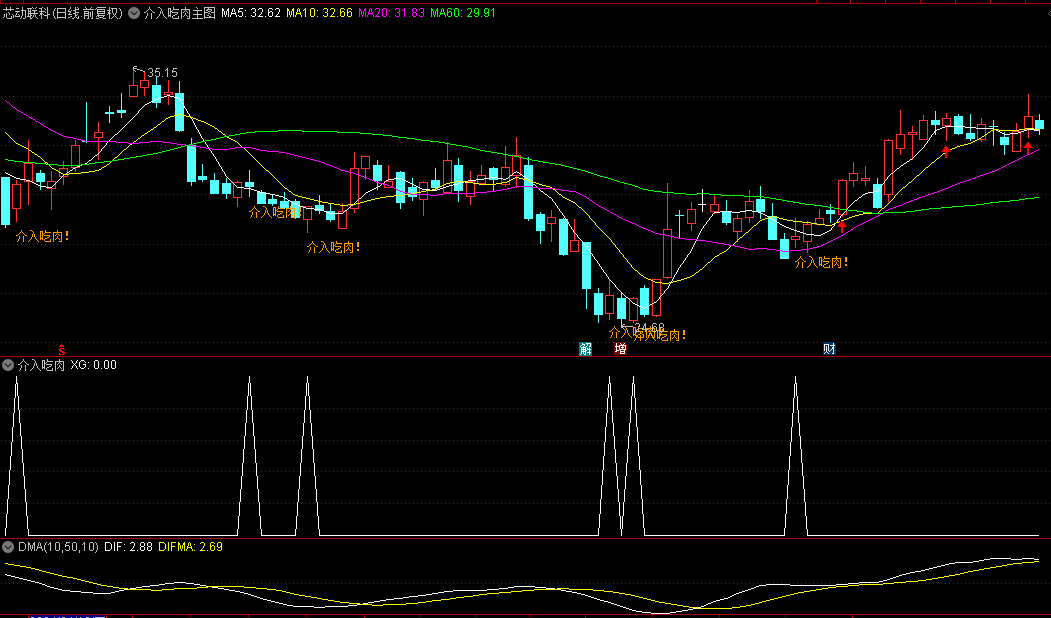1051x618 pixels.
Task: Click the 24.68 low price marker
Action: coord(648,327)
